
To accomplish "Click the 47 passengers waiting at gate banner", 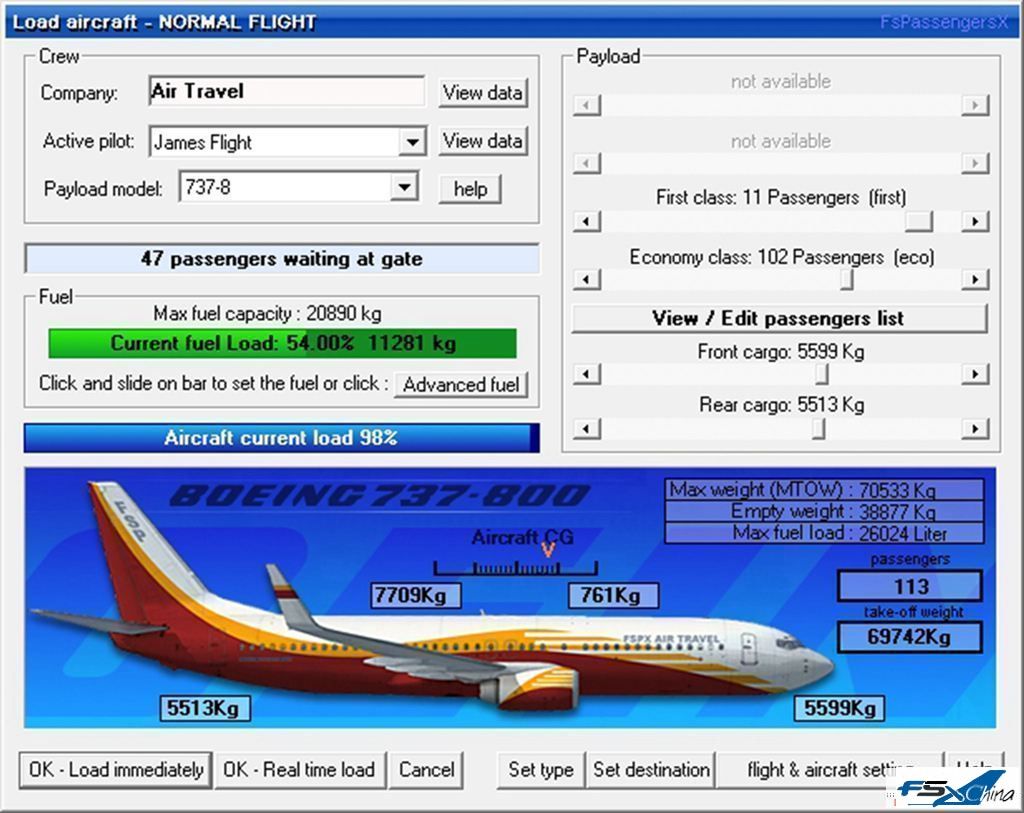I will point(282,259).
